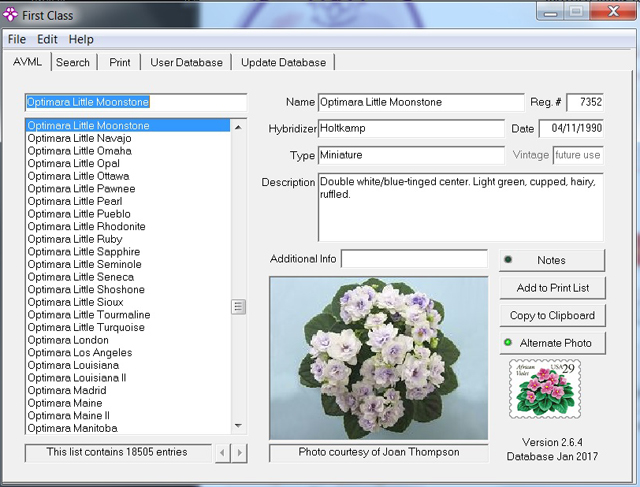Click the First Class violet app icon
The width and height of the screenshot is (640, 487).
point(10,15)
